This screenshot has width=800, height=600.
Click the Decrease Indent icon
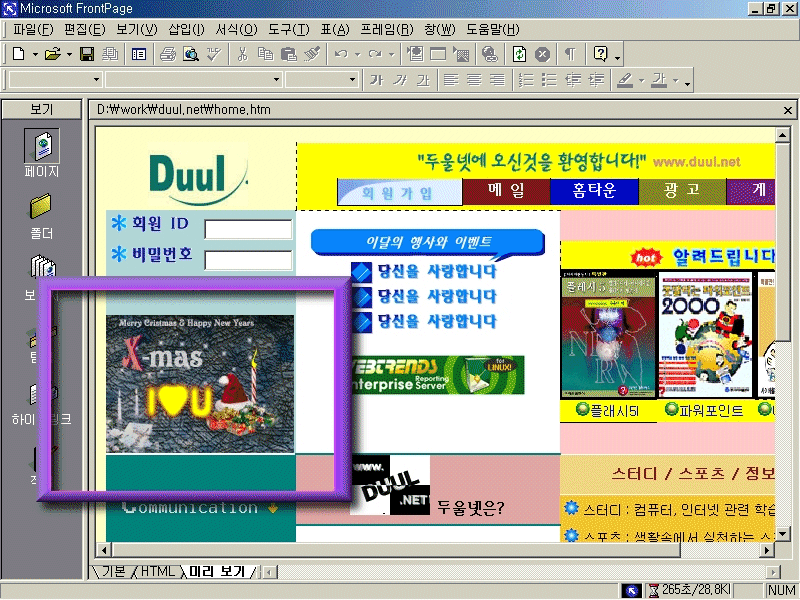click(x=573, y=80)
